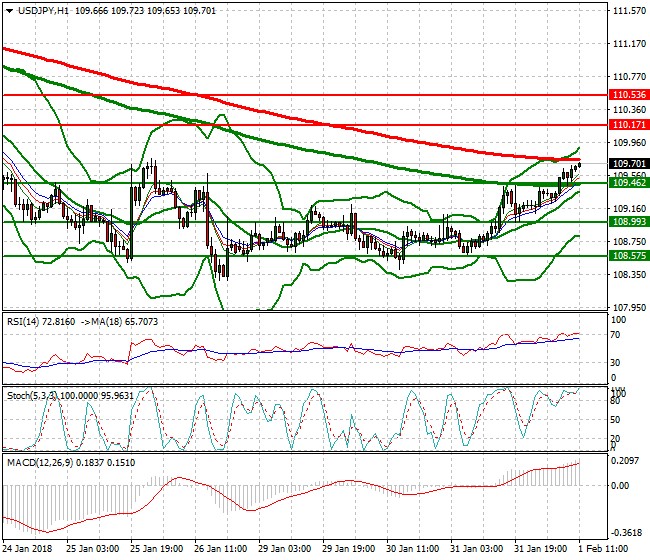Select the 25 Jan 19:00 time label

[x=157, y=549]
